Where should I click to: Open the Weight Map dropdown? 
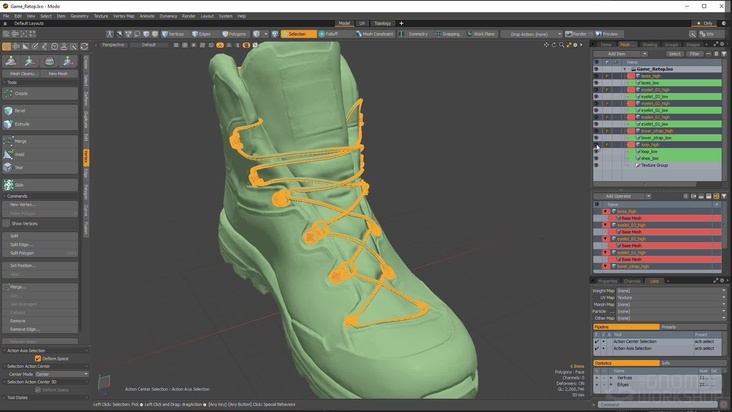(671, 291)
